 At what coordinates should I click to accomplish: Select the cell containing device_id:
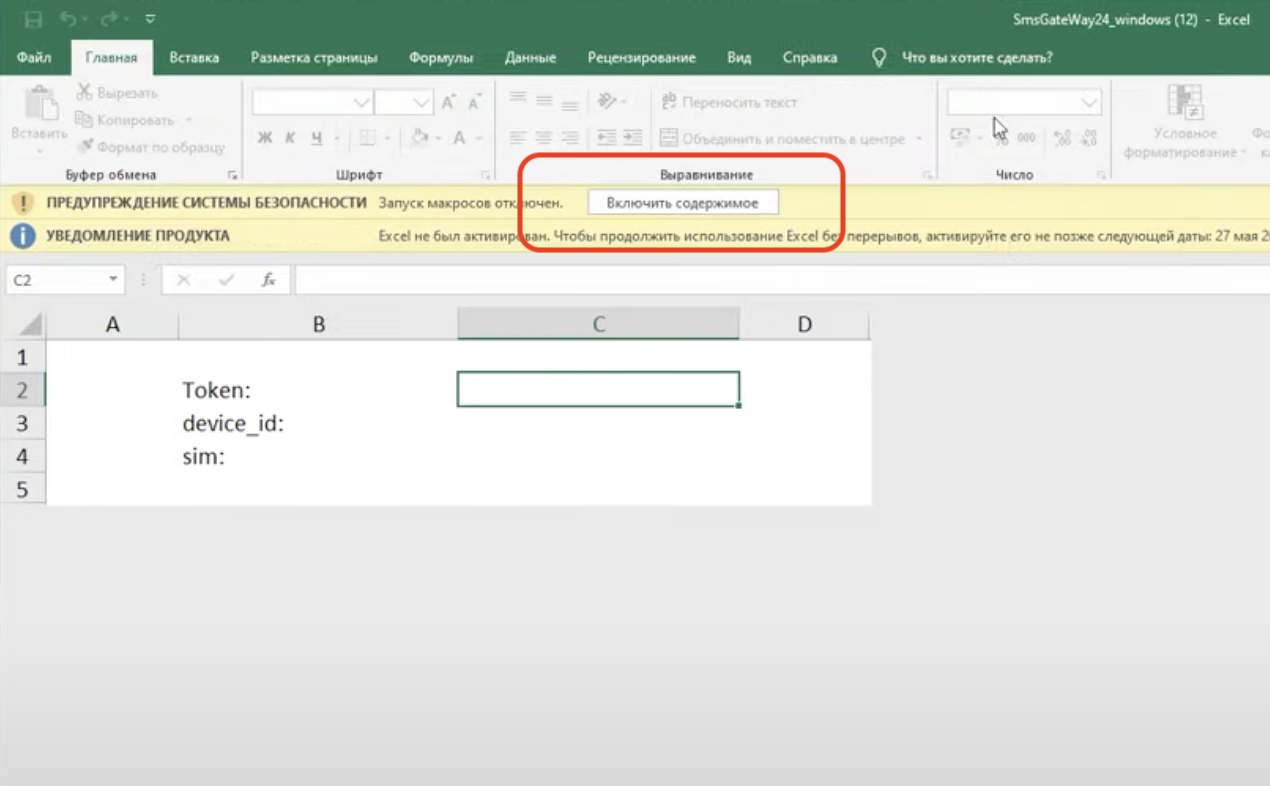pyautogui.click(x=318, y=423)
